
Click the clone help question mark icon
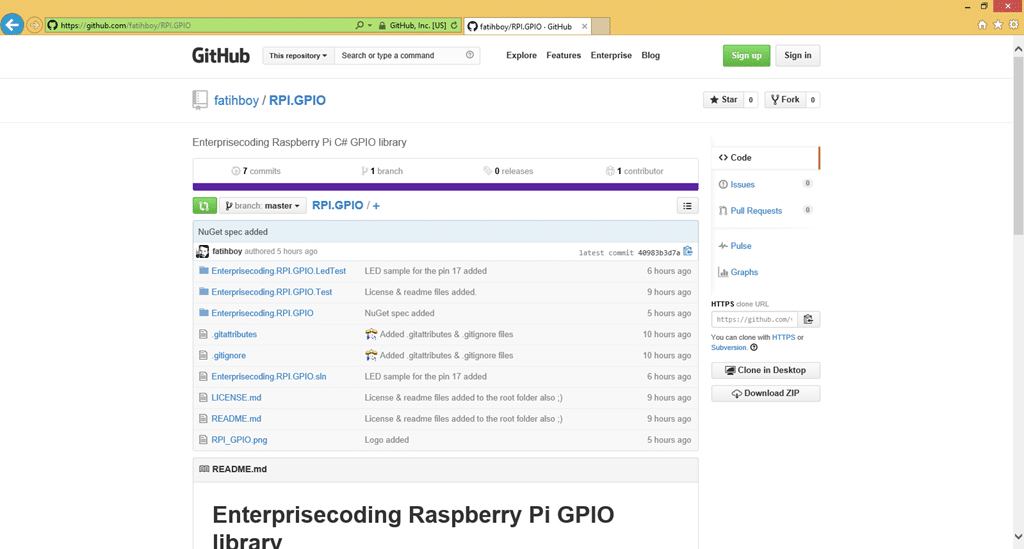pyautogui.click(x=754, y=347)
